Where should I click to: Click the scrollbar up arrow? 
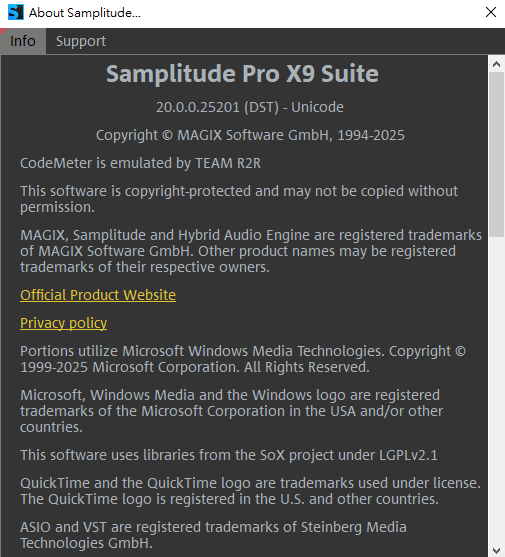click(x=496, y=64)
